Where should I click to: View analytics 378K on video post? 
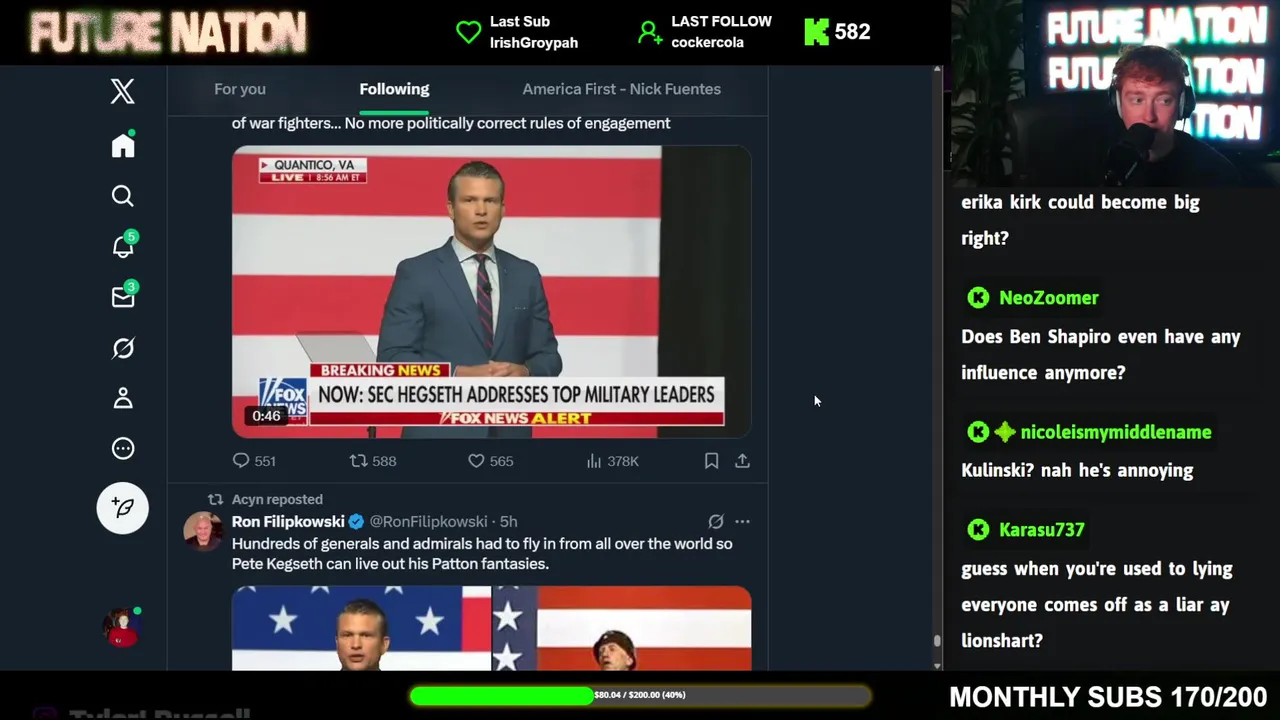click(x=612, y=461)
